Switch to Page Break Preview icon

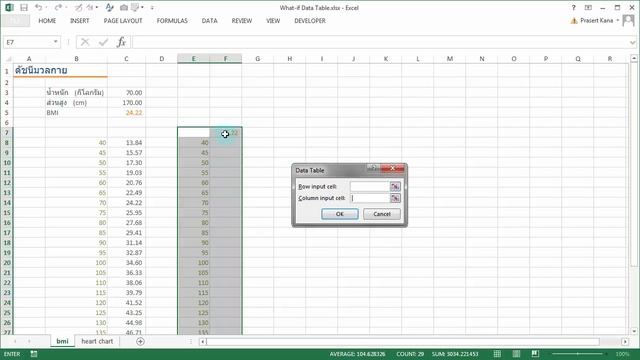point(535,354)
